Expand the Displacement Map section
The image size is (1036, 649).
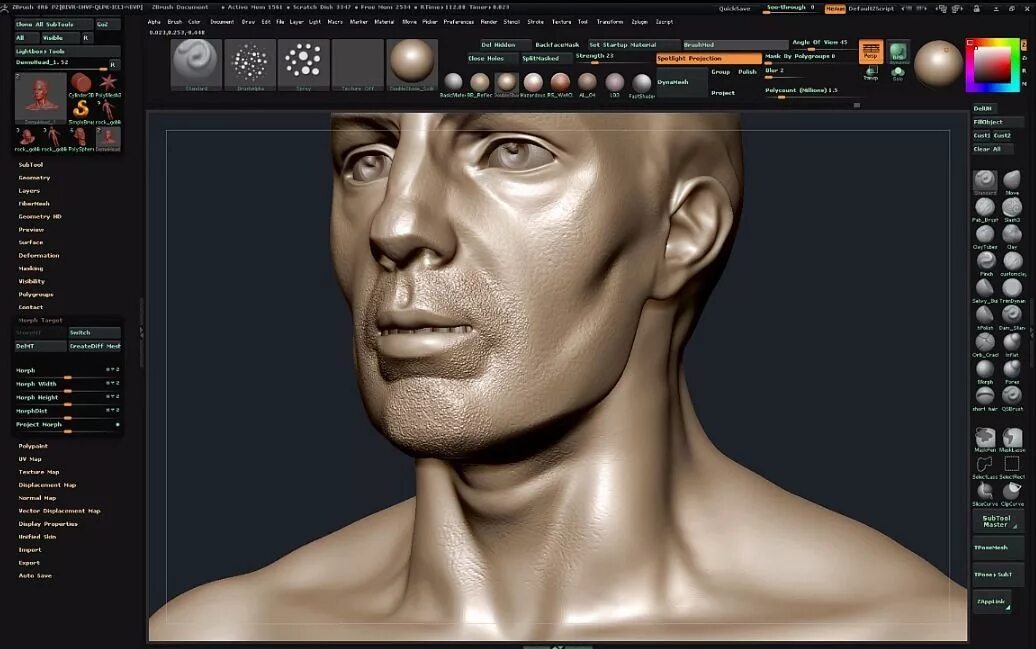pyautogui.click(x=47, y=485)
